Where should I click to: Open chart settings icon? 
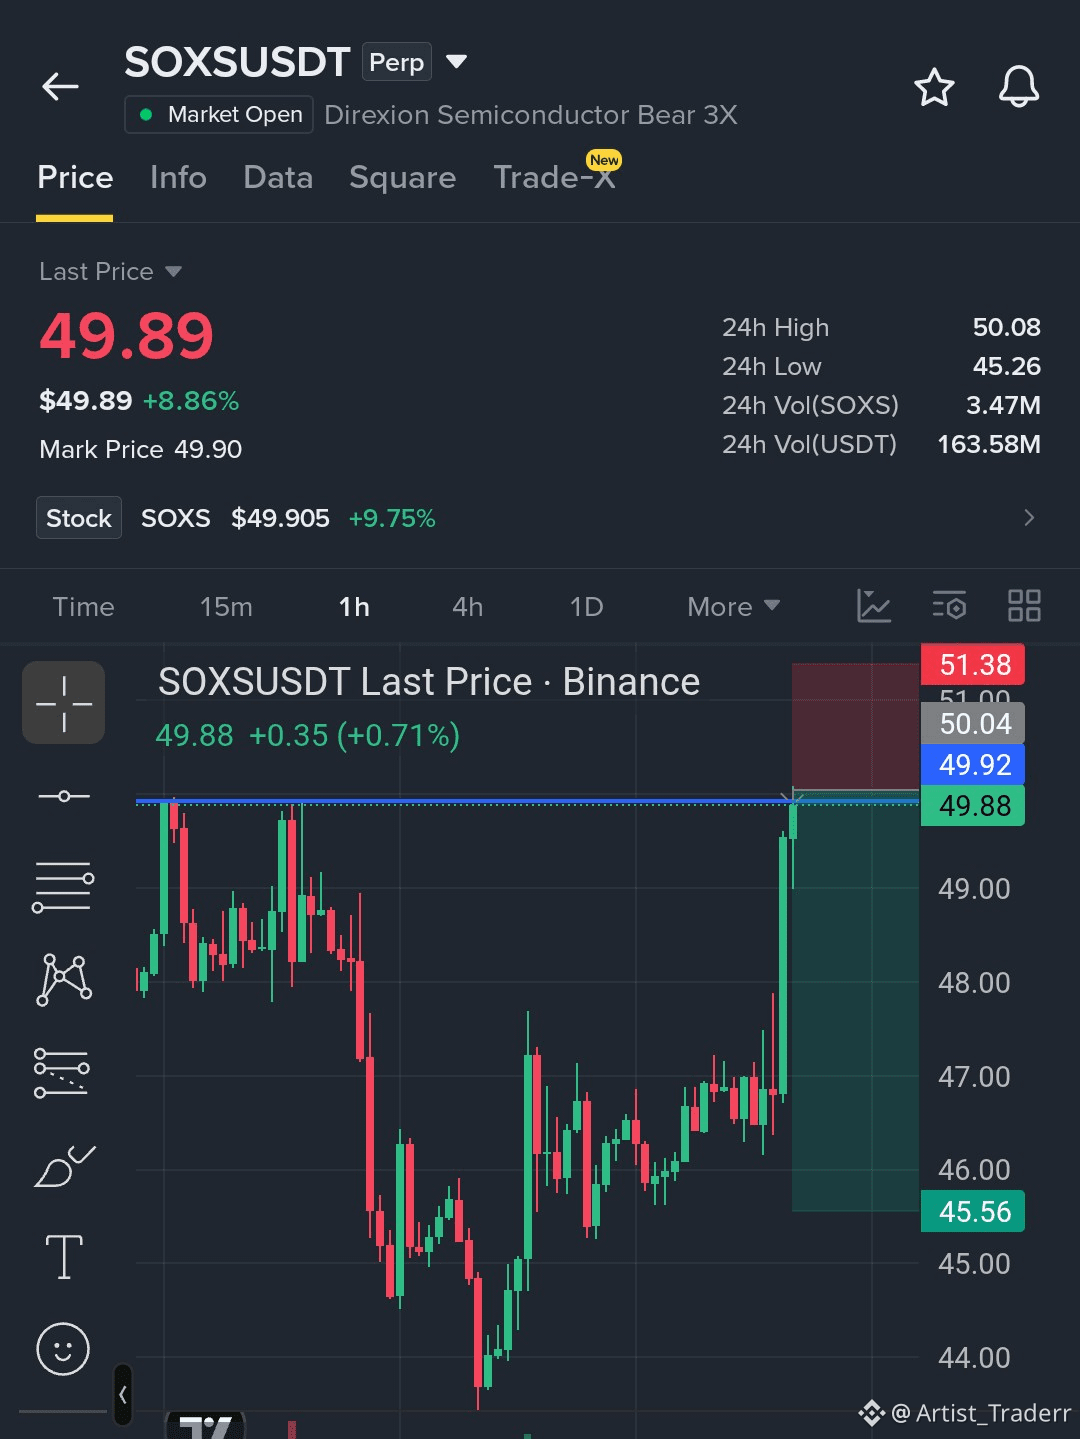click(x=949, y=606)
